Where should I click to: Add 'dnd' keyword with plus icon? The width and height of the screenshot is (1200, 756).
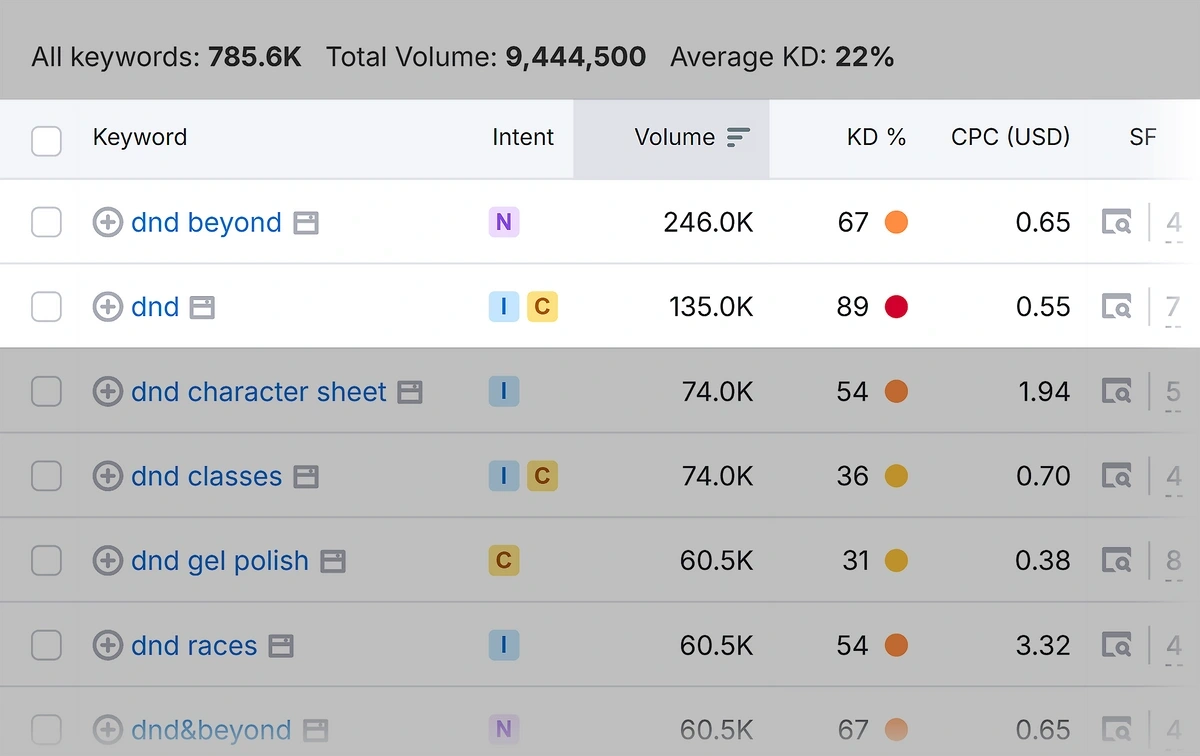point(107,306)
